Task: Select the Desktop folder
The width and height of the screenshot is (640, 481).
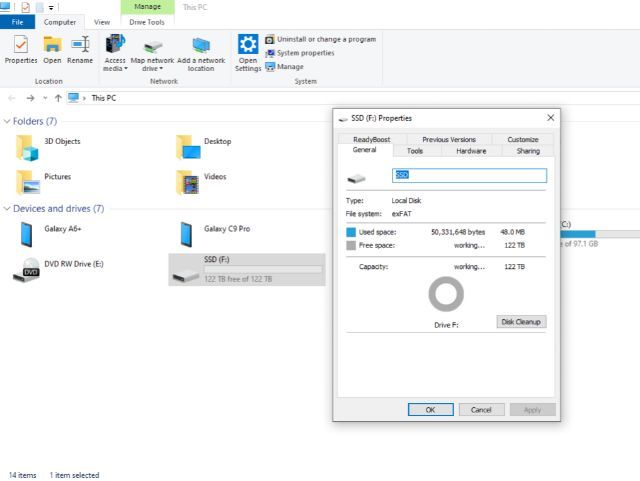Action: (204, 147)
